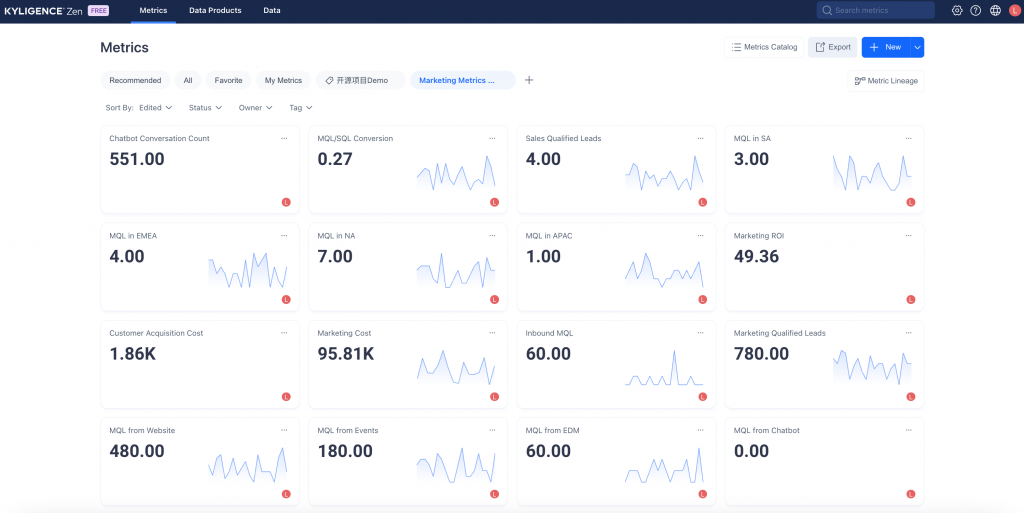Switch to the Data Products tab
The height and width of the screenshot is (513, 1024).
(215, 10)
